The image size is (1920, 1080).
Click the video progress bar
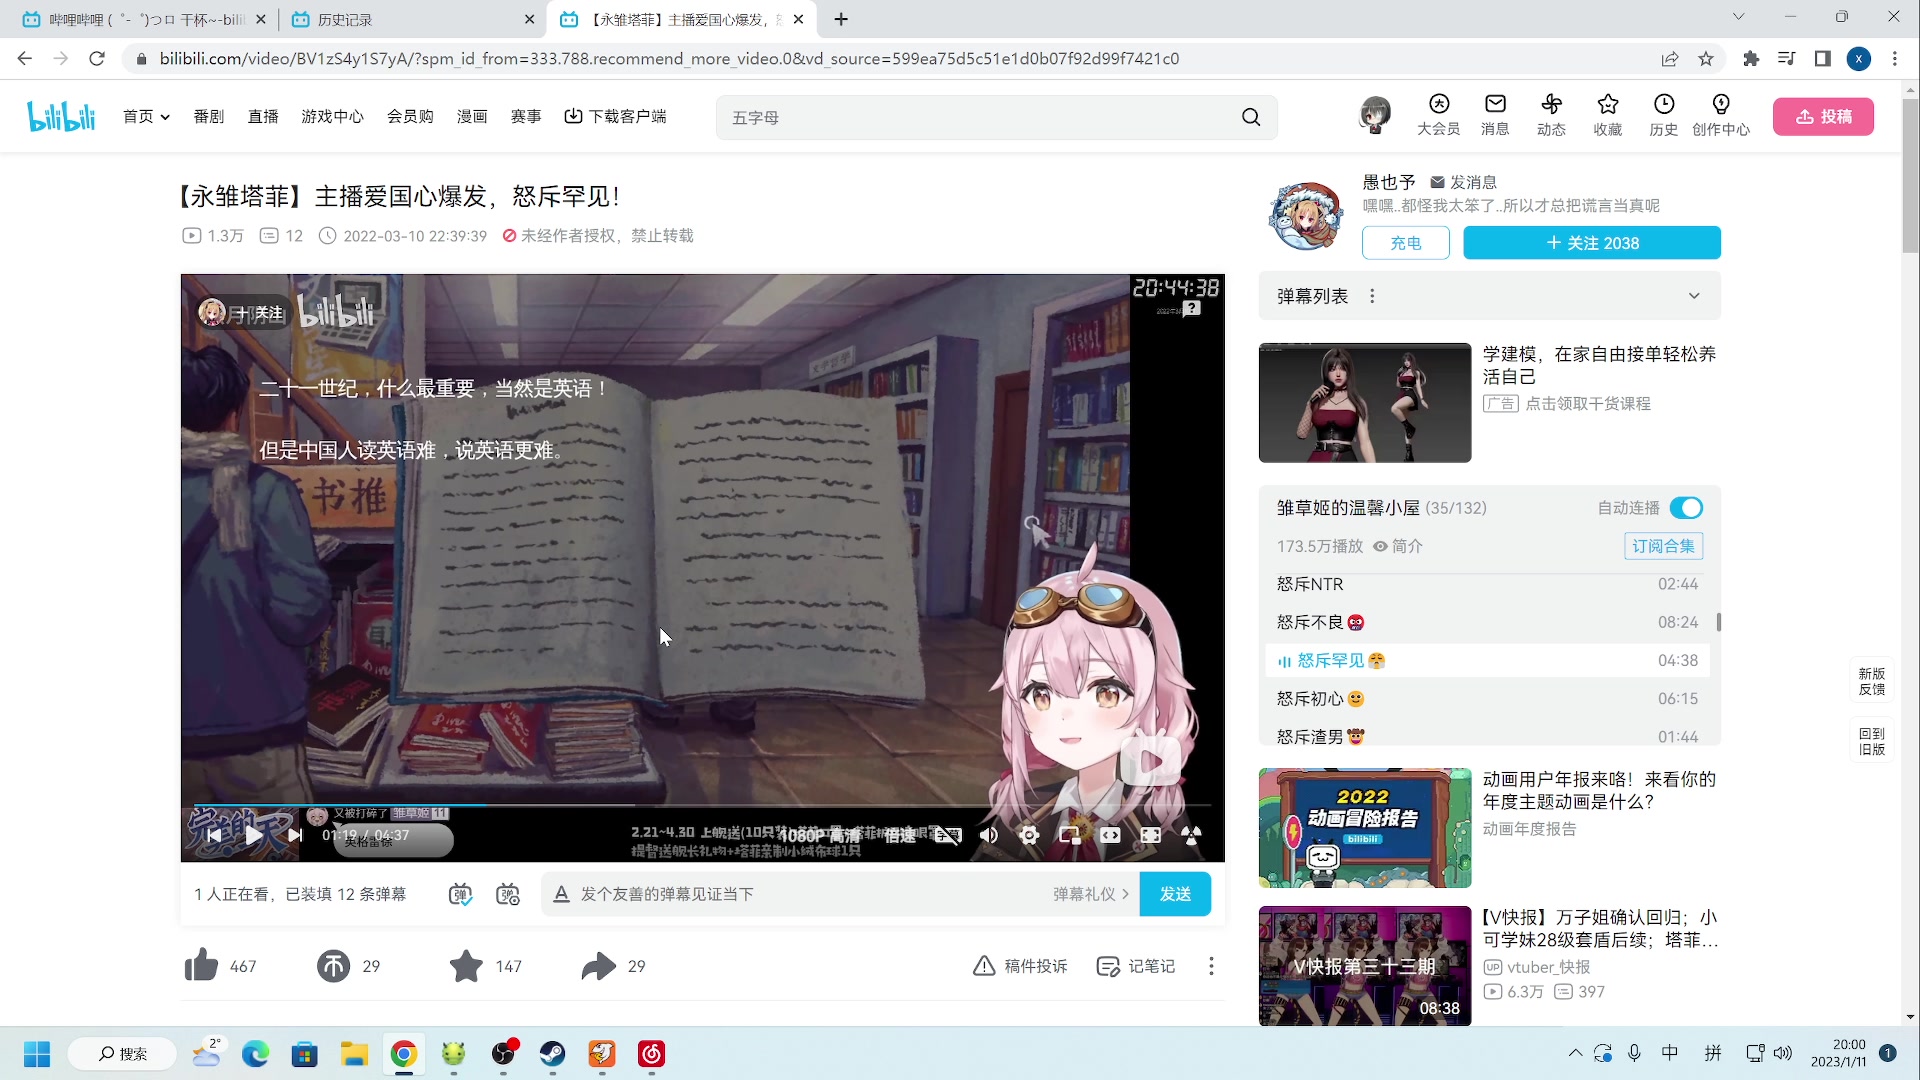700,805
